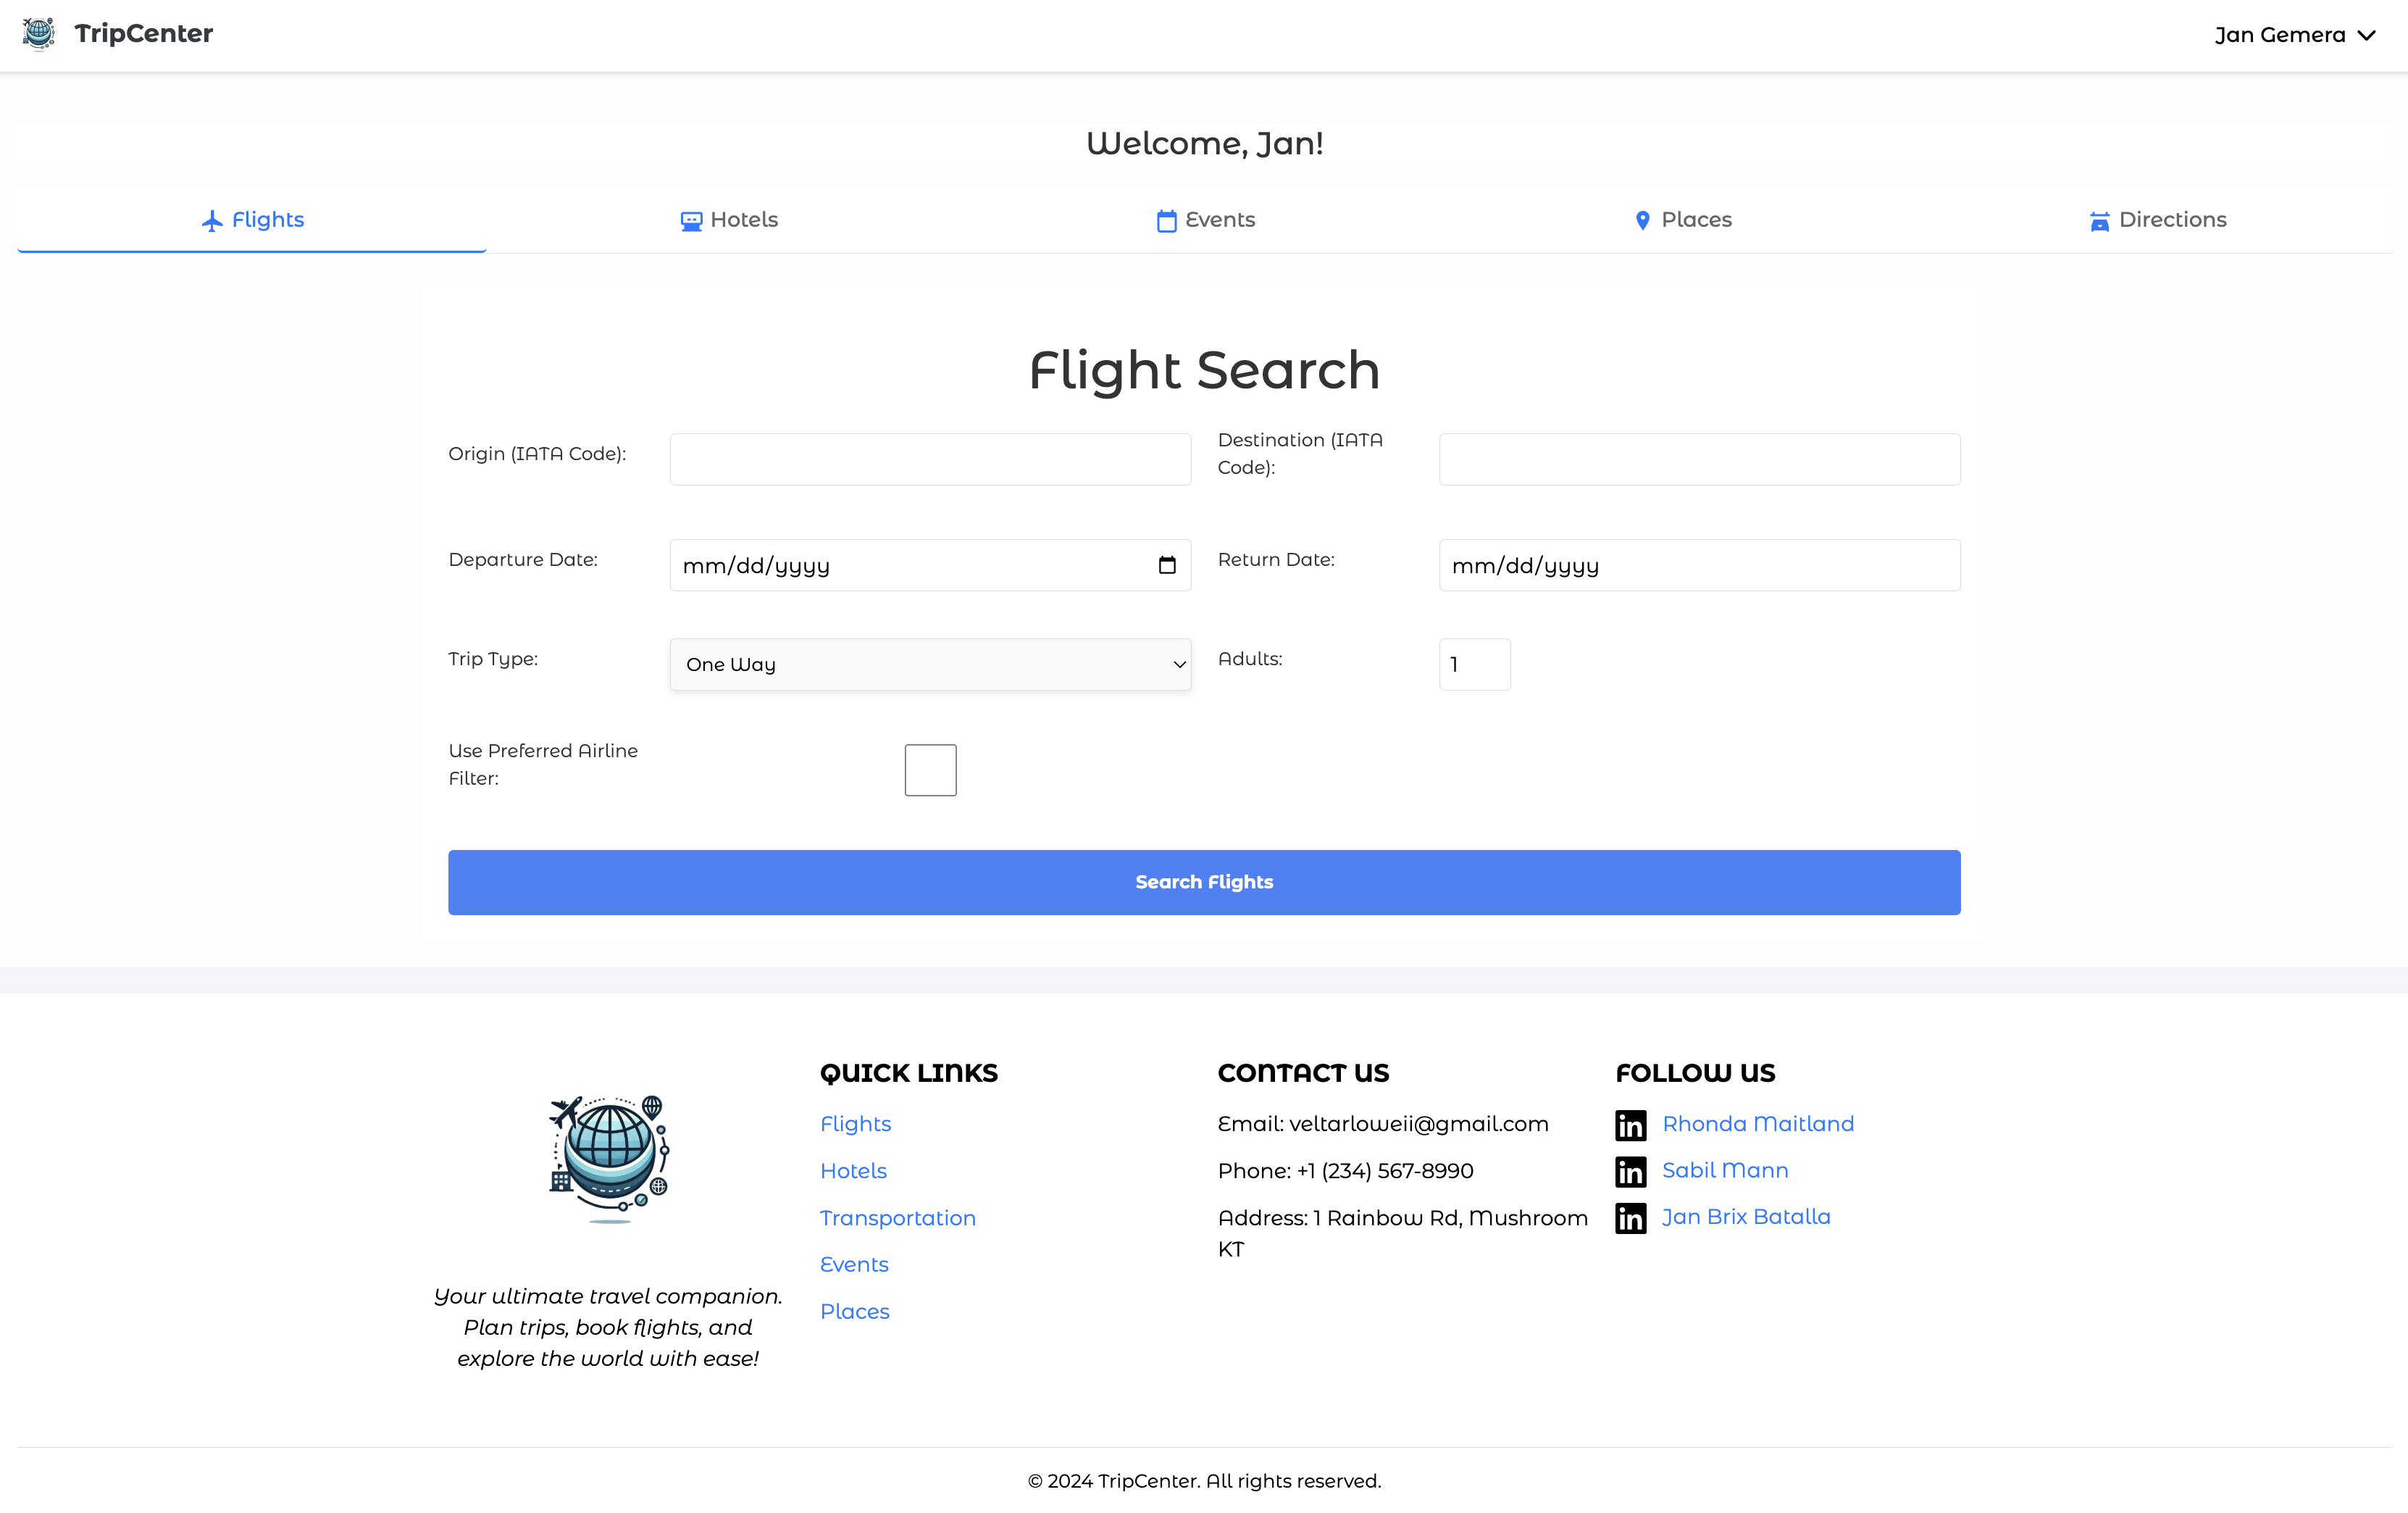Click the Origin IATA Code input field
This screenshot has width=2408, height=1513.
tap(929, 459)
